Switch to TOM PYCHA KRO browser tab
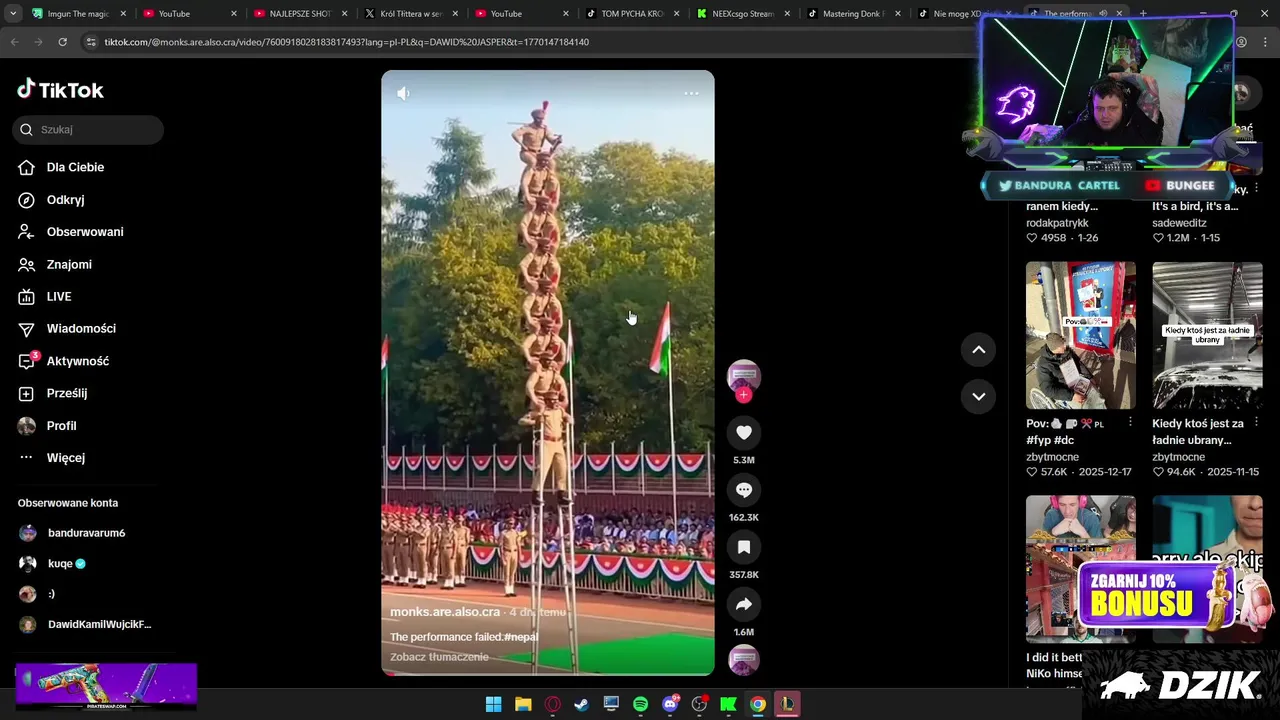Screen dimensions: 1280x720 point(633,14)
